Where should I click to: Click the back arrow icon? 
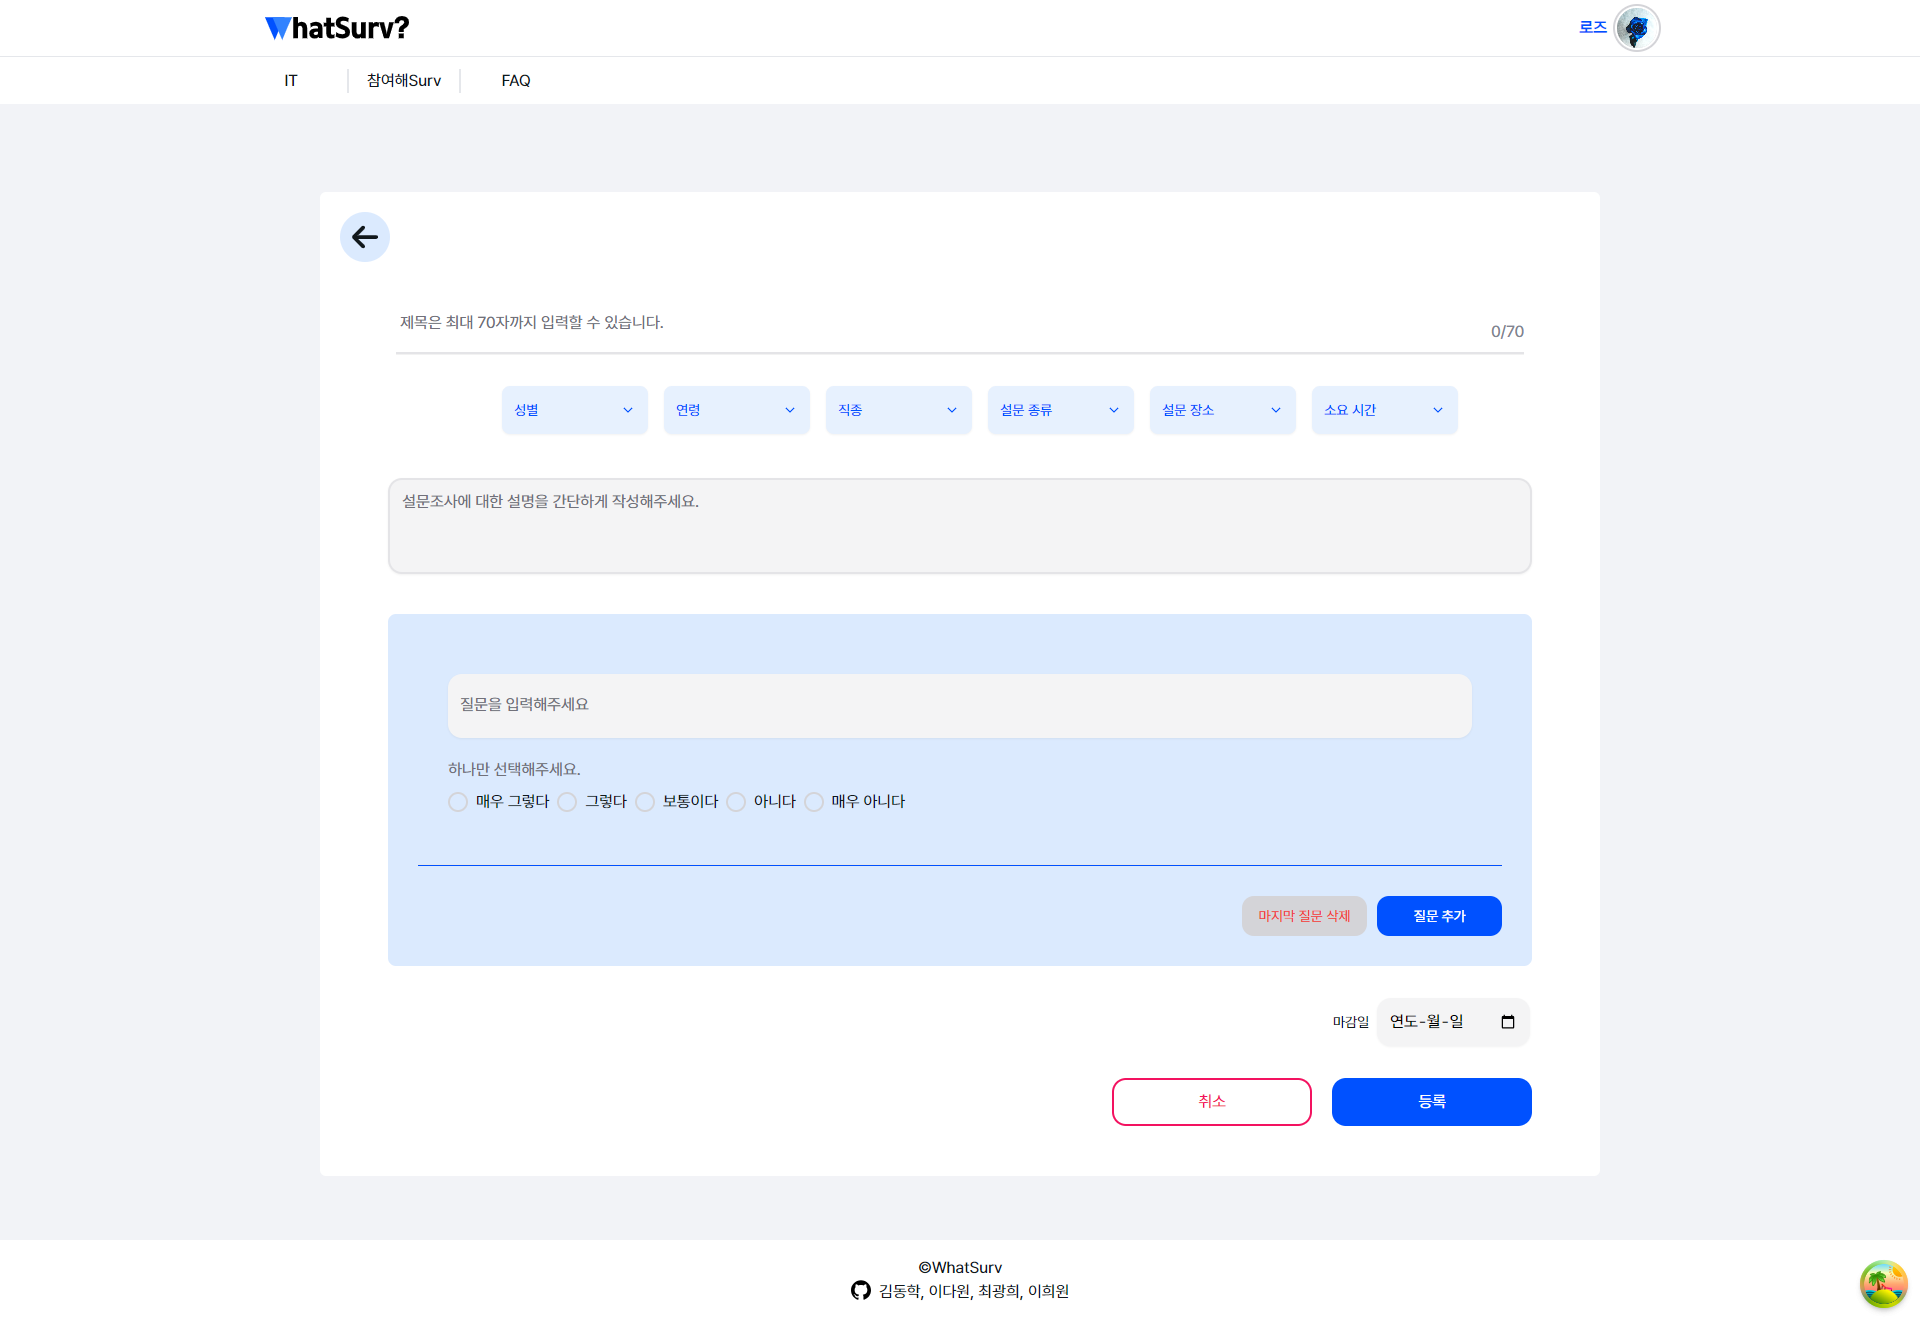[x=365, y=237]
